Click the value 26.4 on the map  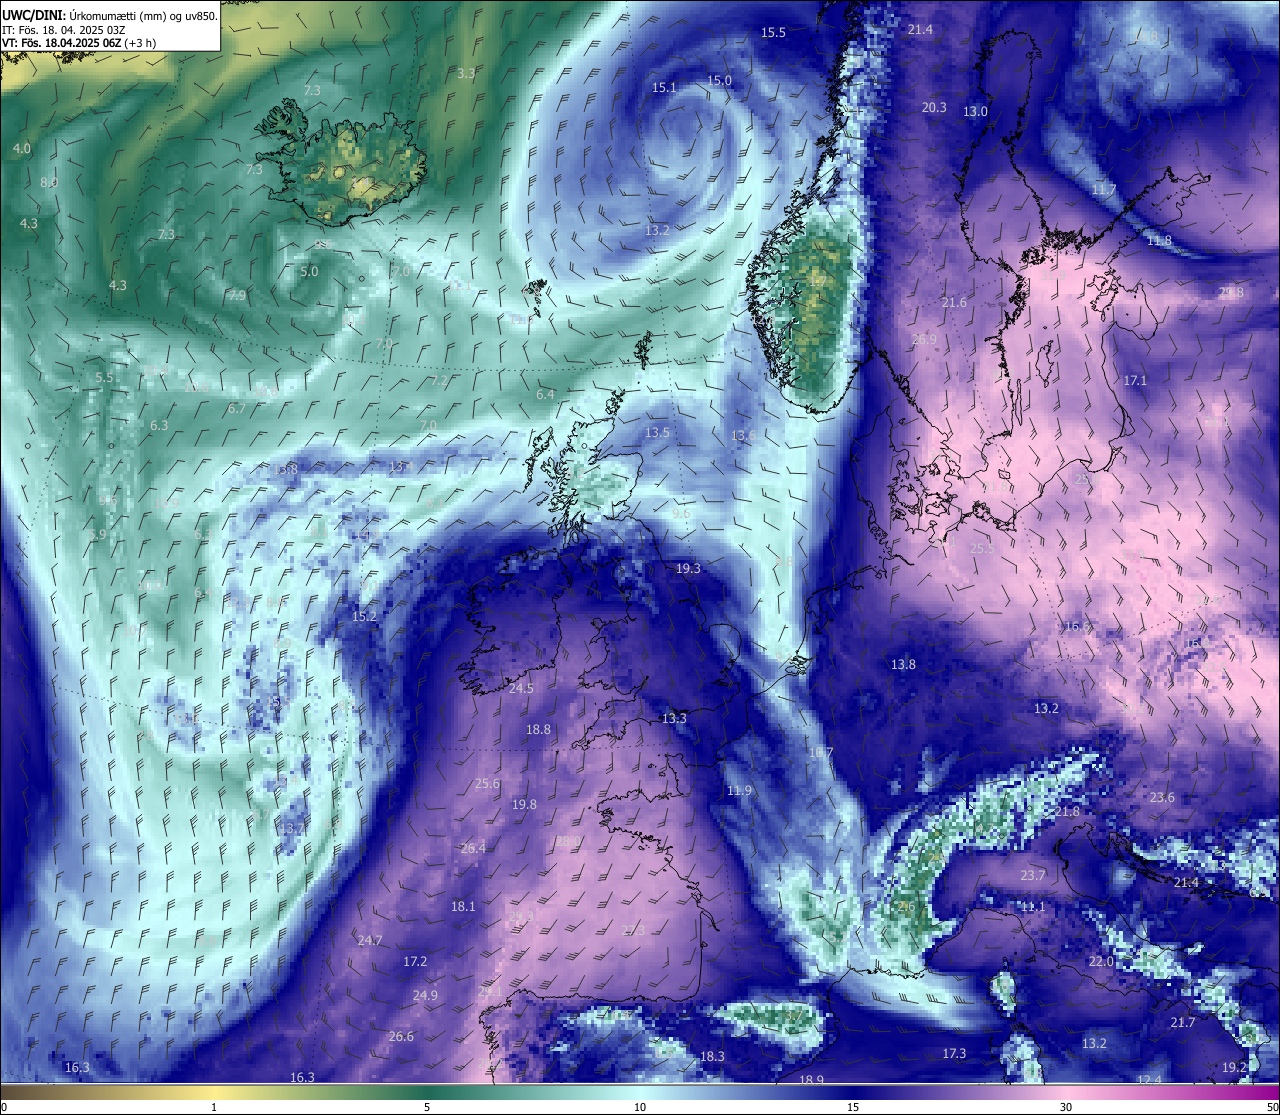pos(473,849)
